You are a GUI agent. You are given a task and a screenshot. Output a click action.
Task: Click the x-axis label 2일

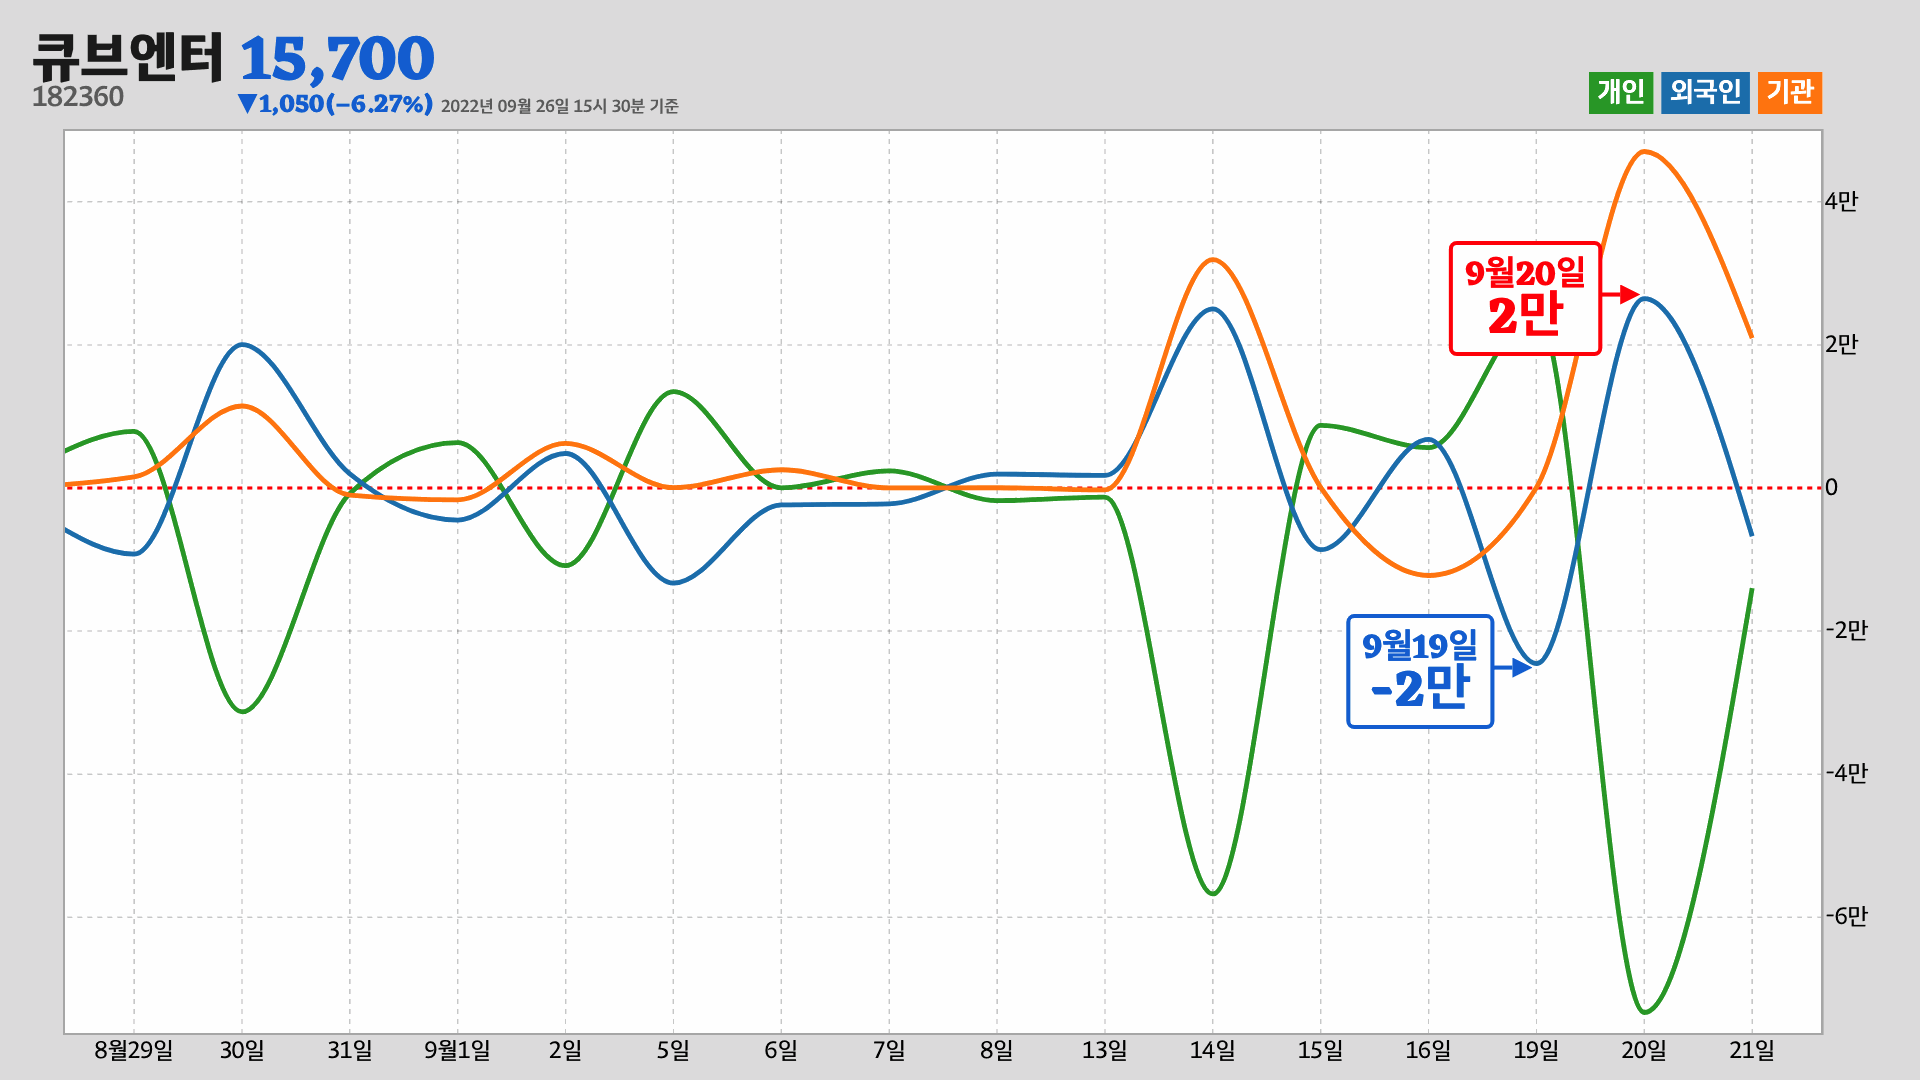tap(566, 1051)
